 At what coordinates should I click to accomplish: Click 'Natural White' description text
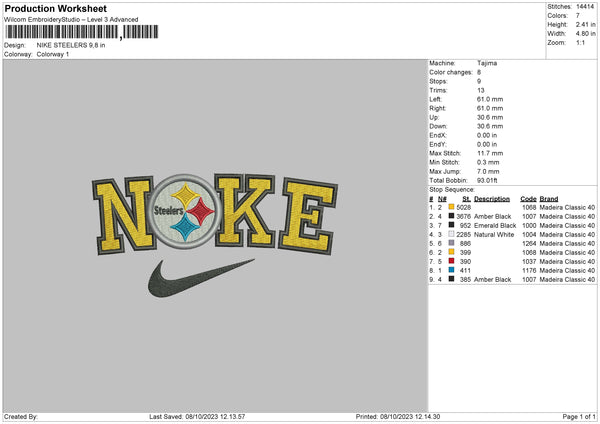click(494, 235)
